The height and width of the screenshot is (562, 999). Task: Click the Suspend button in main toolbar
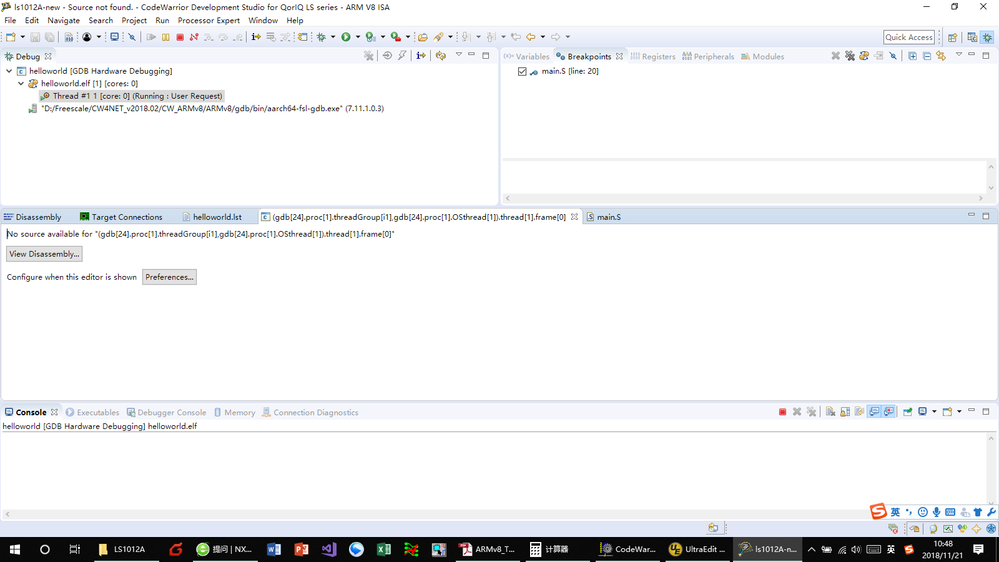click(166, 37)
